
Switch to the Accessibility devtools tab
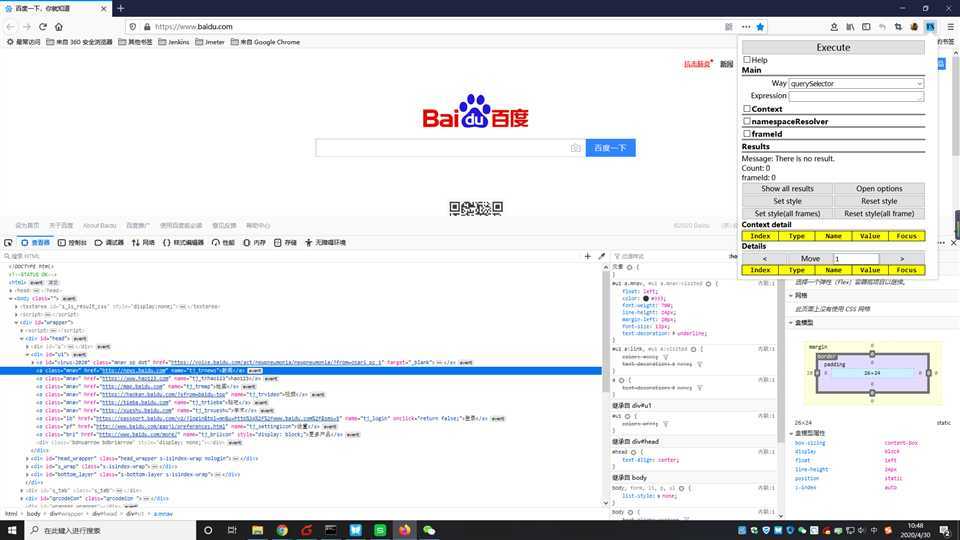[326, 243]
